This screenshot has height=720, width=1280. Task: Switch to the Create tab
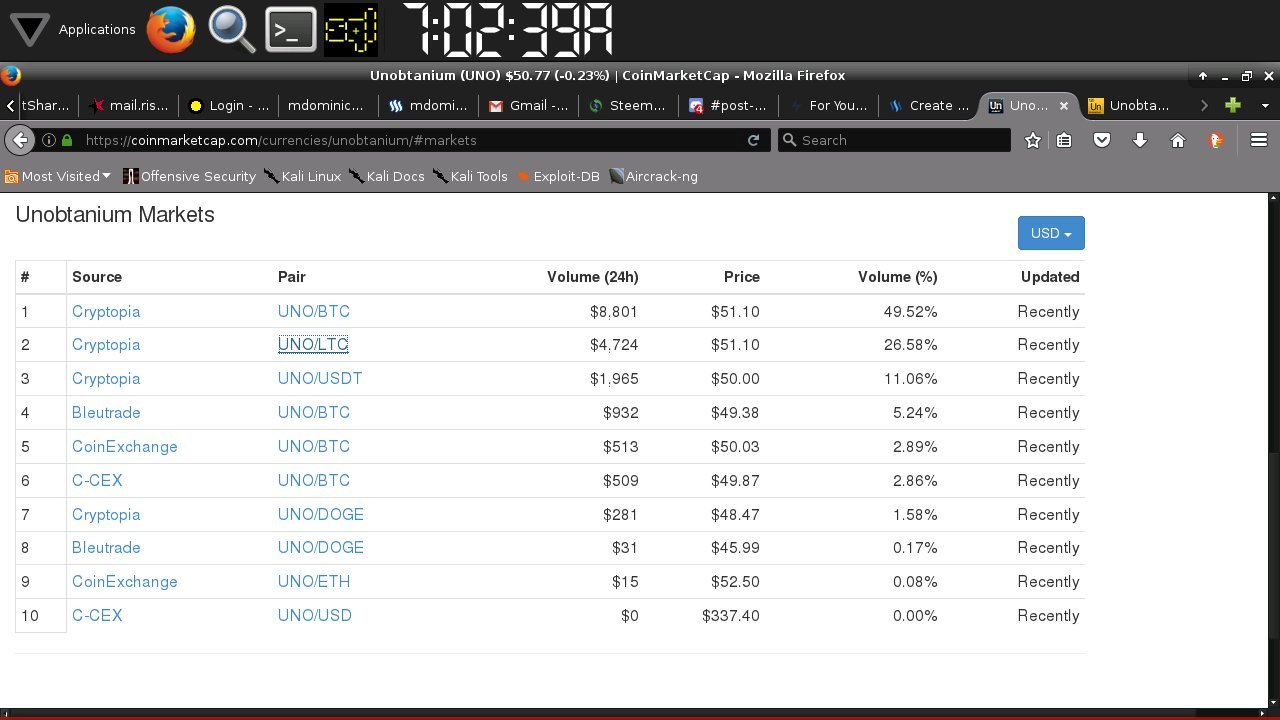(928, 105)
